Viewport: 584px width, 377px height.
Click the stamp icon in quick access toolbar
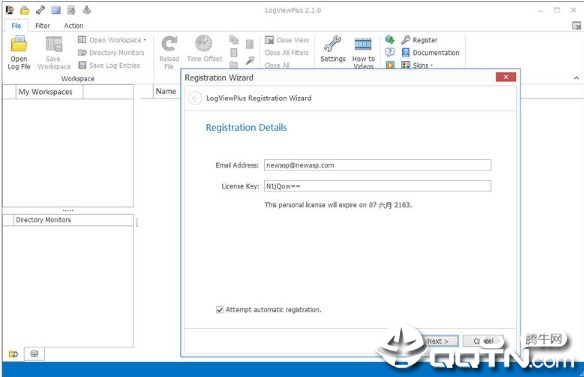point(86,10)
